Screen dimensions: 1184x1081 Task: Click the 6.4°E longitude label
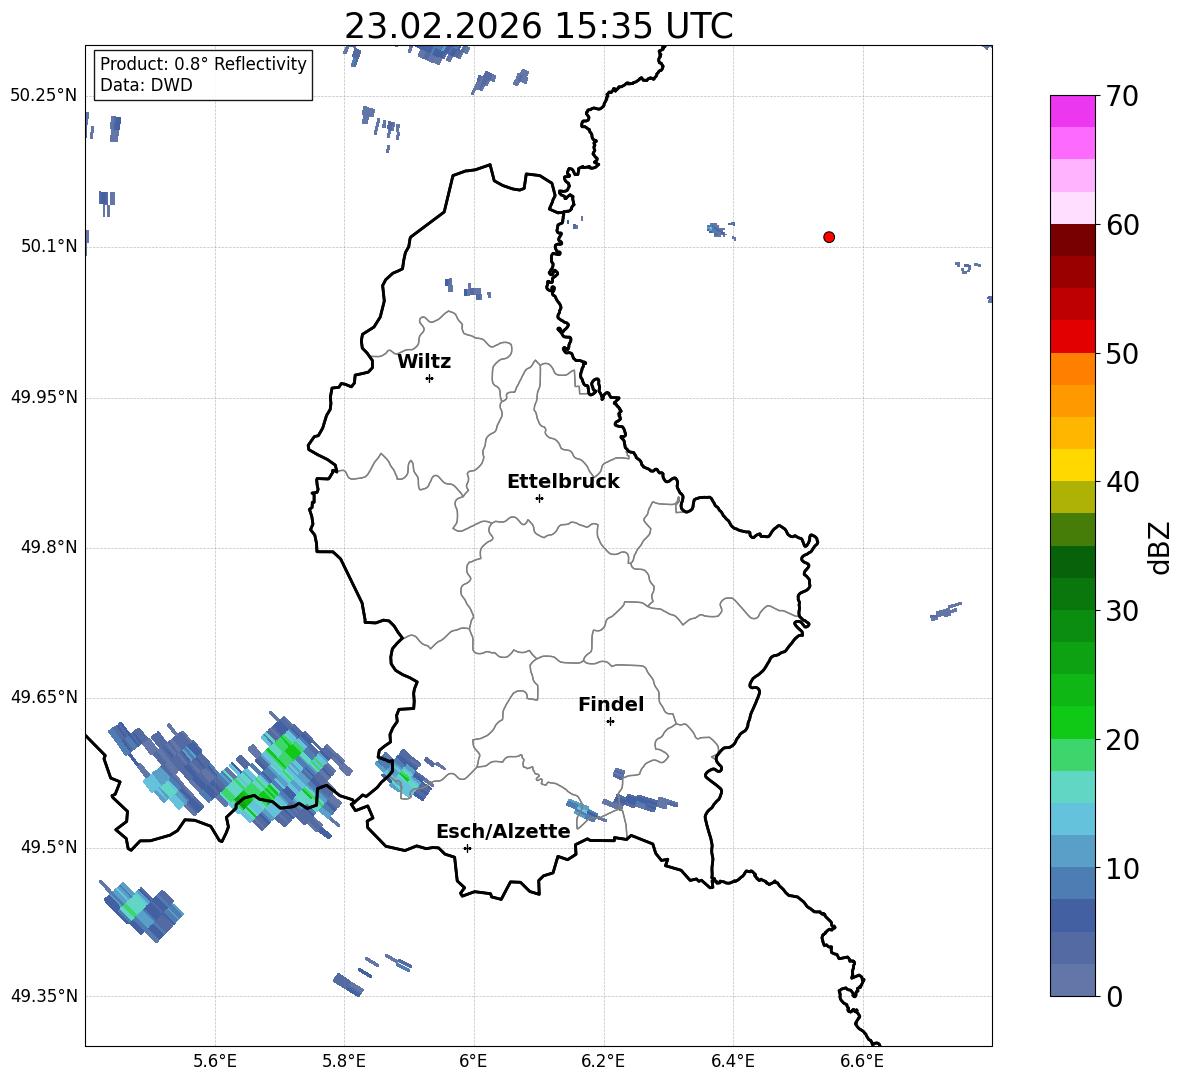pyautogui.click(x=732, y=1061)
